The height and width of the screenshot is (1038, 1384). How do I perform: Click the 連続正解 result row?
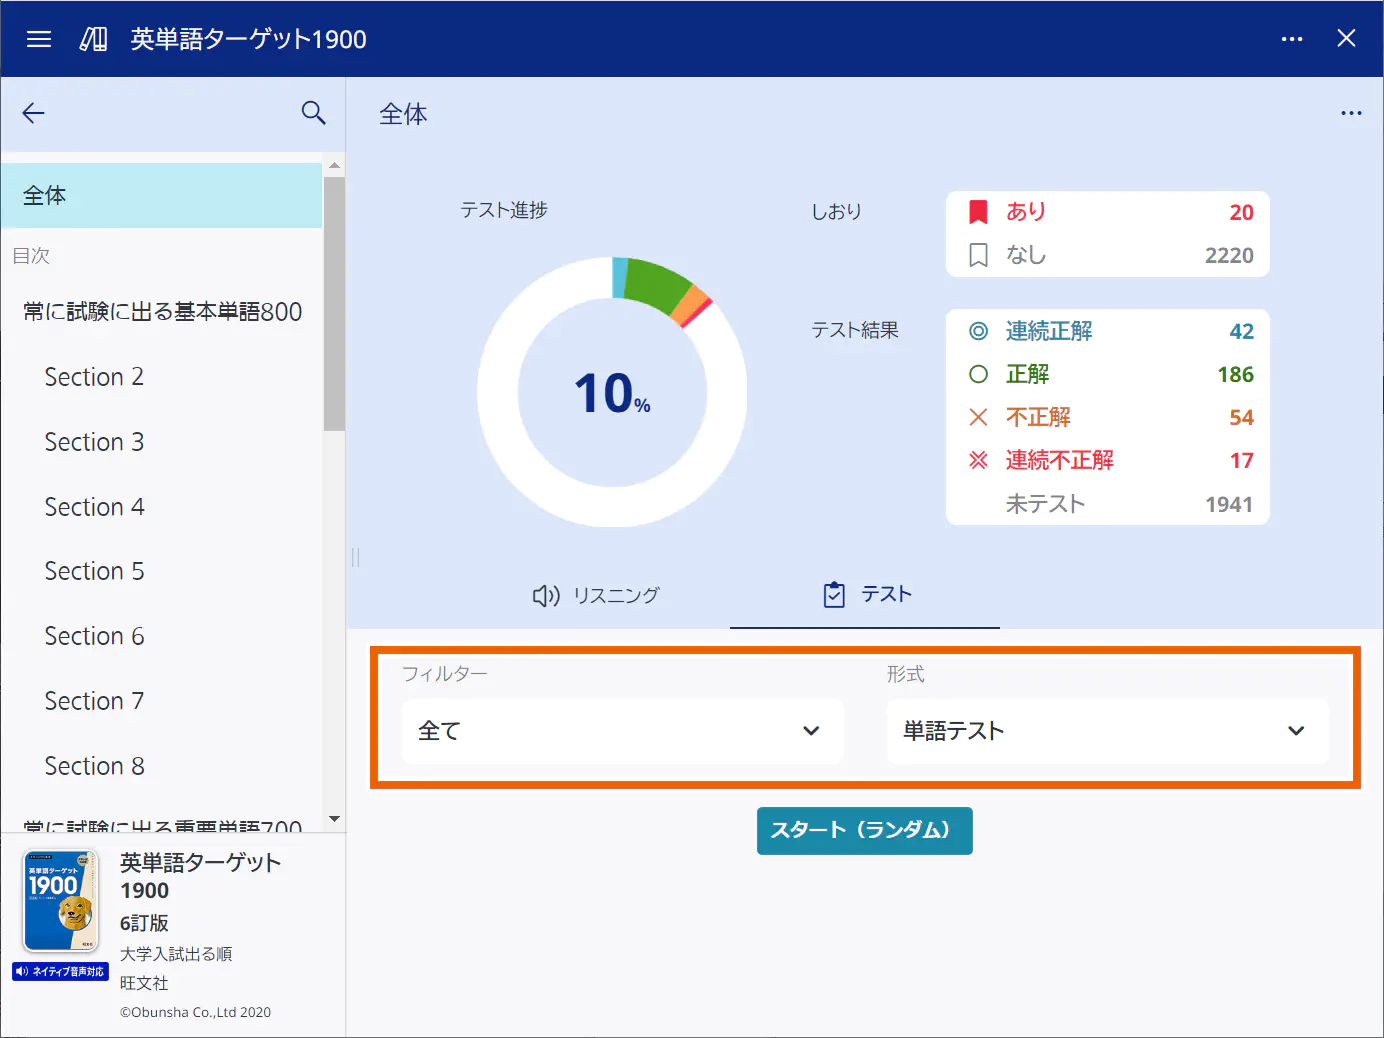1108,331
